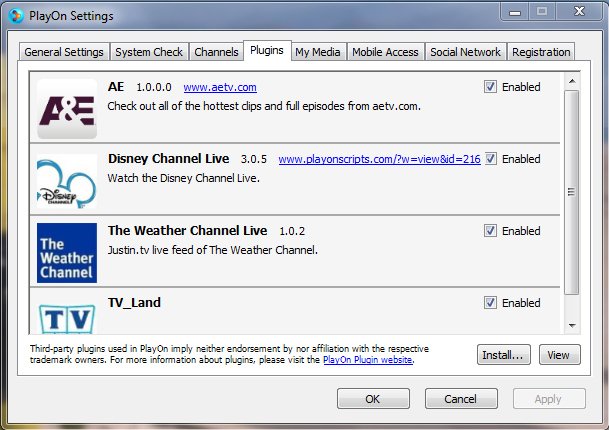Screen dimensions: 609x430
Task: Click the Apply button
Action: coord(549,399)
